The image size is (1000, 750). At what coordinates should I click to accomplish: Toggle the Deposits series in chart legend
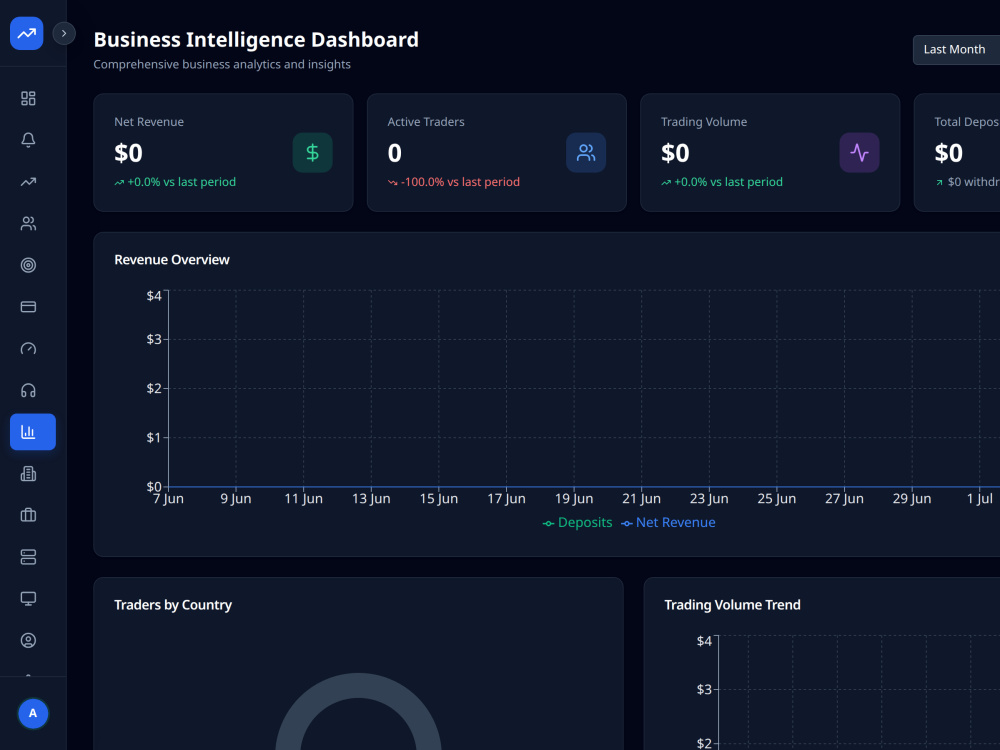[577, 523]
